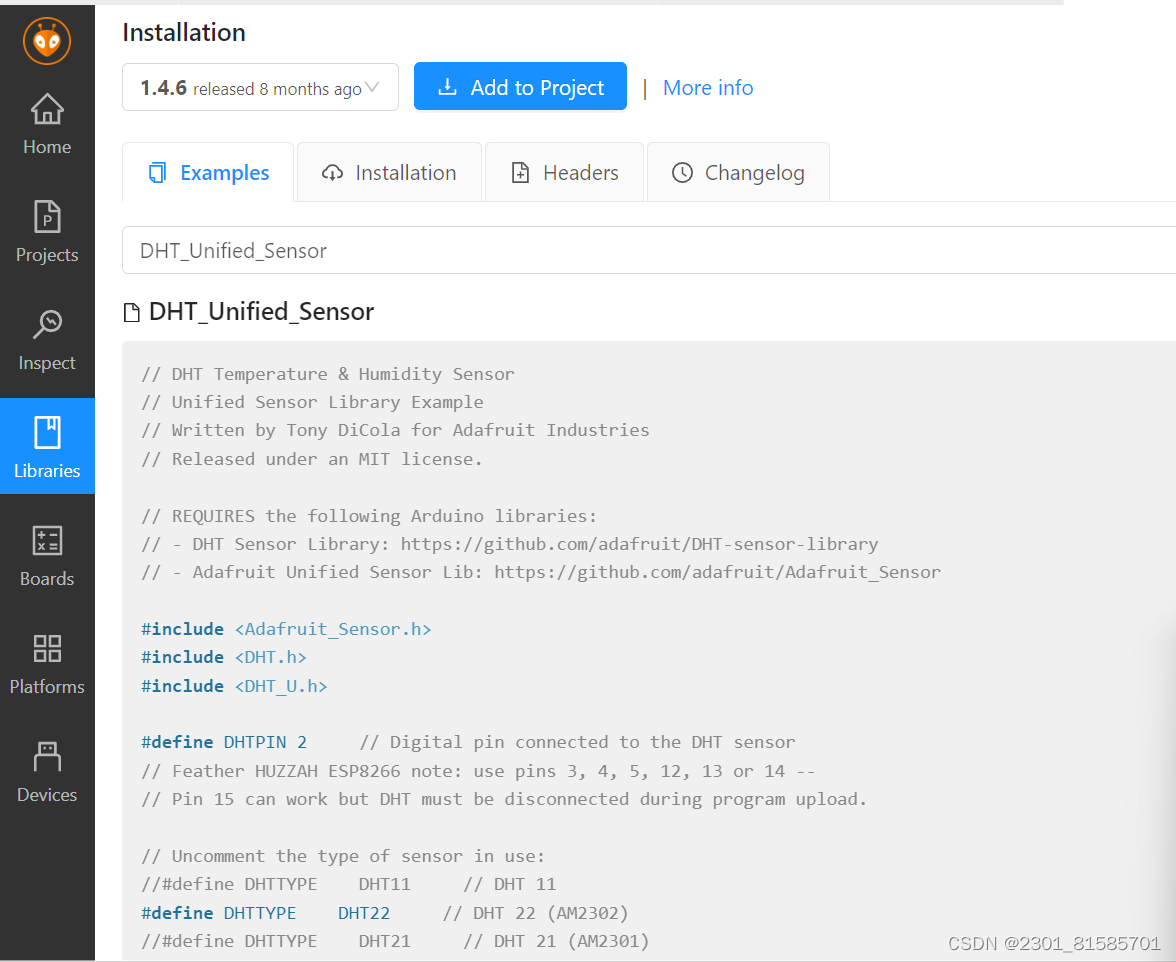Click the '#include <DHT.h>' line
This screenshot has width=1176, height=962.
[224, 658]
